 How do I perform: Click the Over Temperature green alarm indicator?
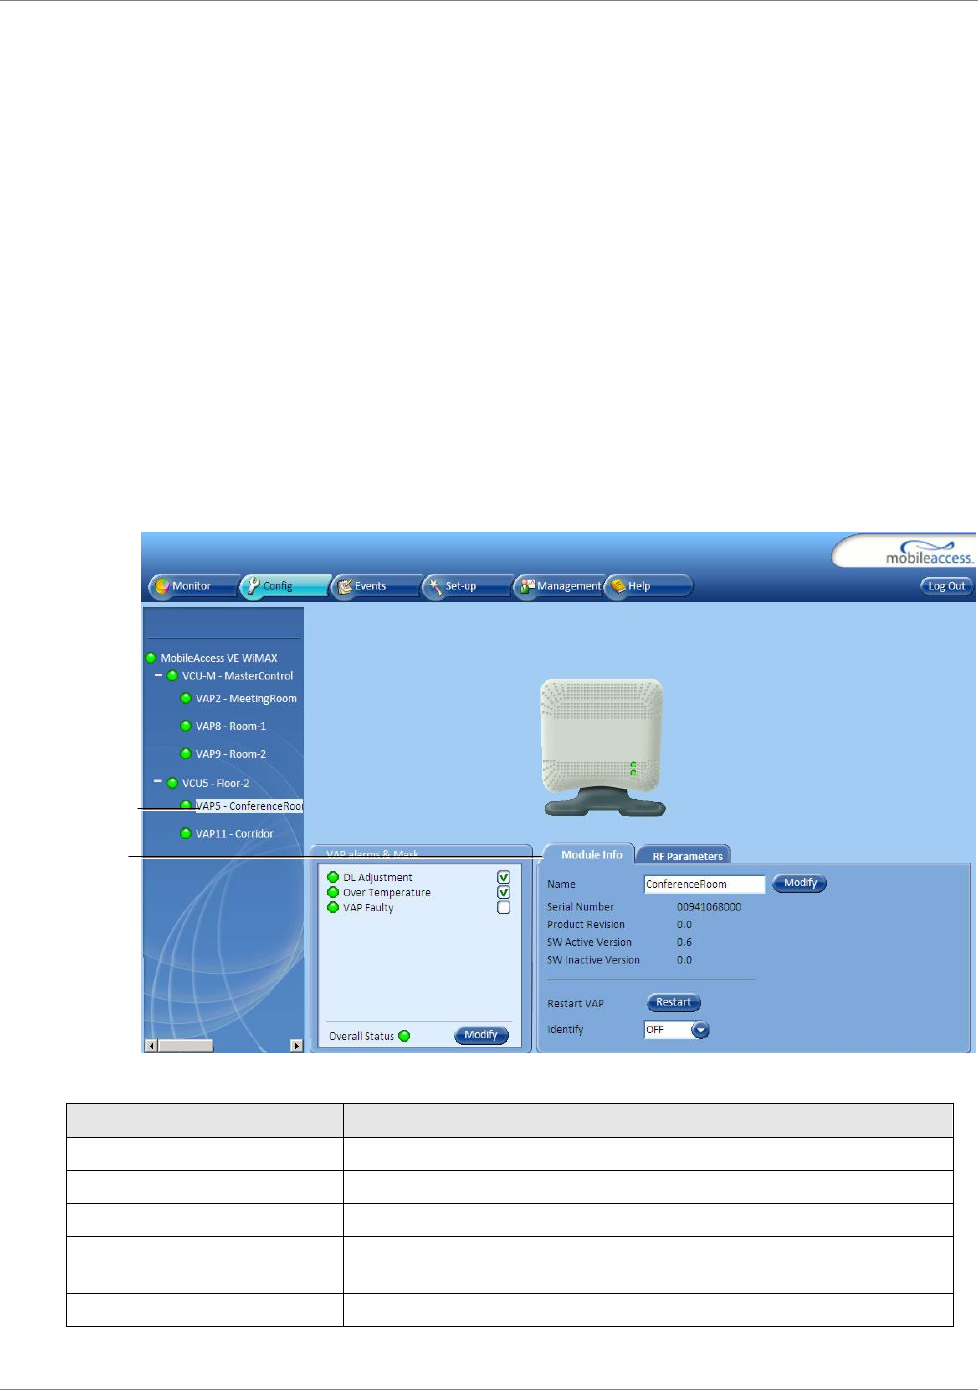click(x=333, y=892)
